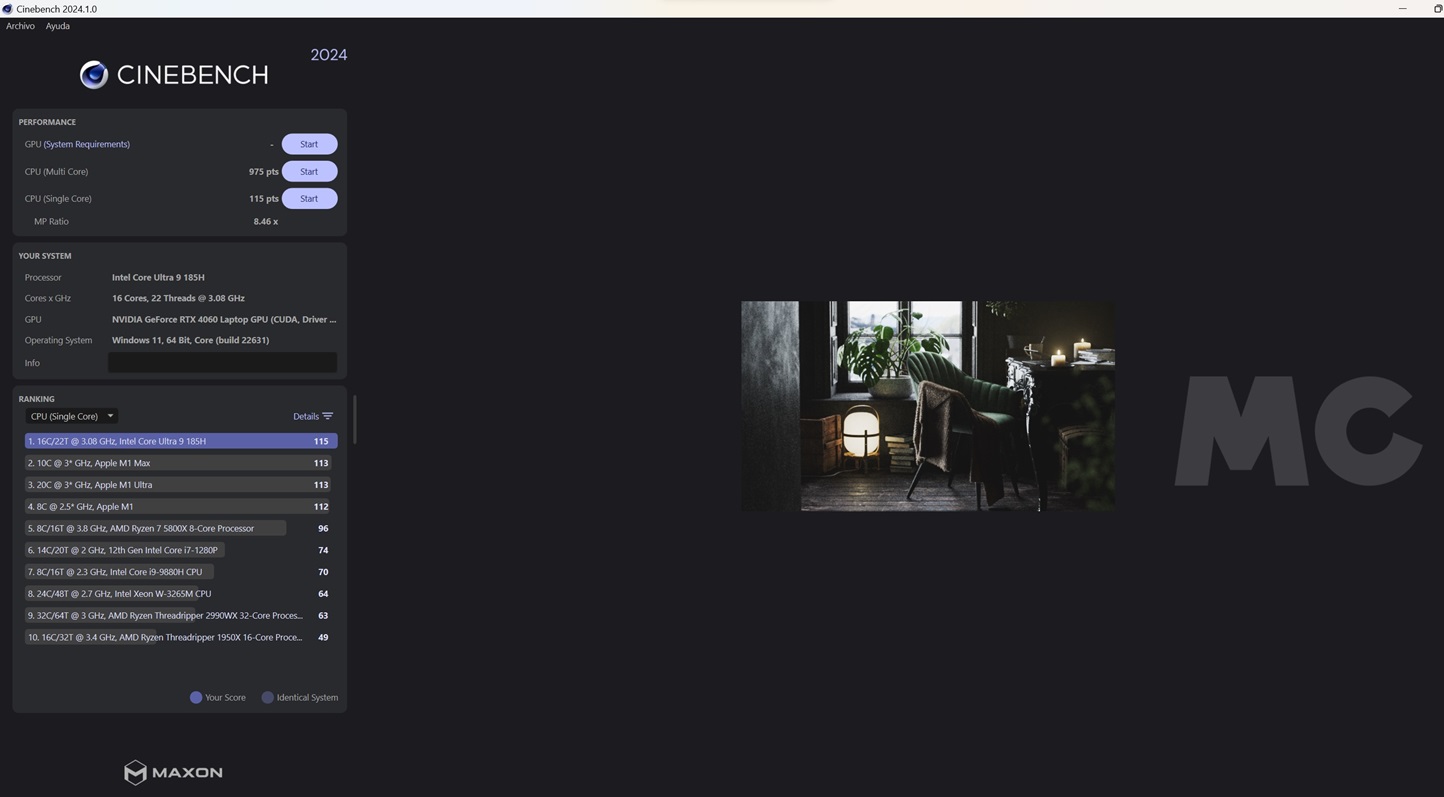The image size is (1444, 797).
Task: Click the Details filter lines icon
Action: (327, 416)
